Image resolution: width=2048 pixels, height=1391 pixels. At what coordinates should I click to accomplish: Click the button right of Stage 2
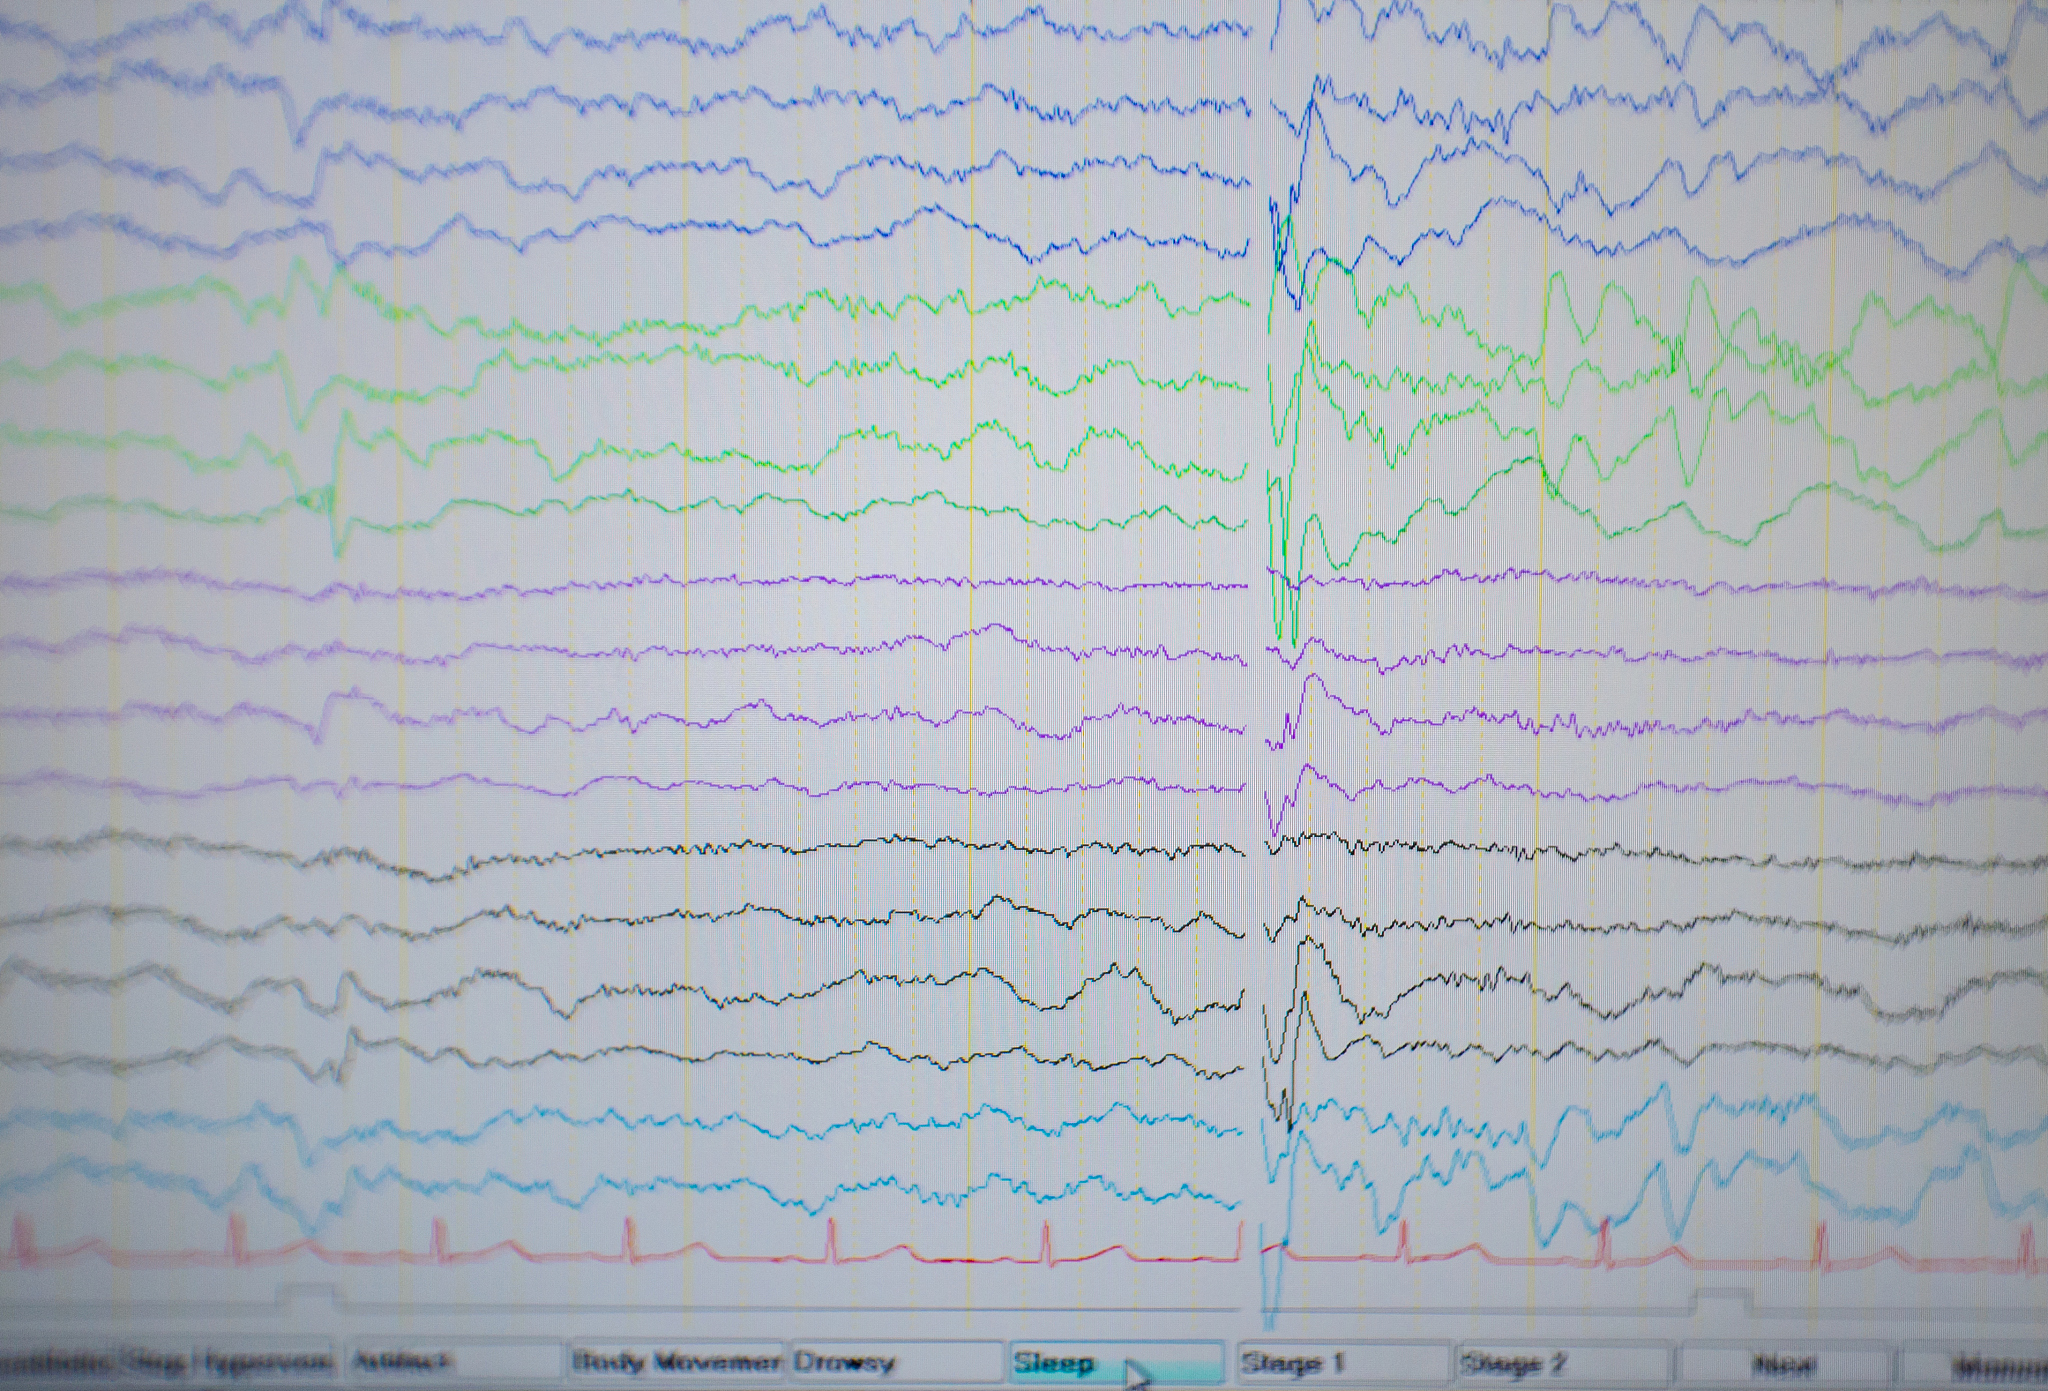tap(1783, 1363)
